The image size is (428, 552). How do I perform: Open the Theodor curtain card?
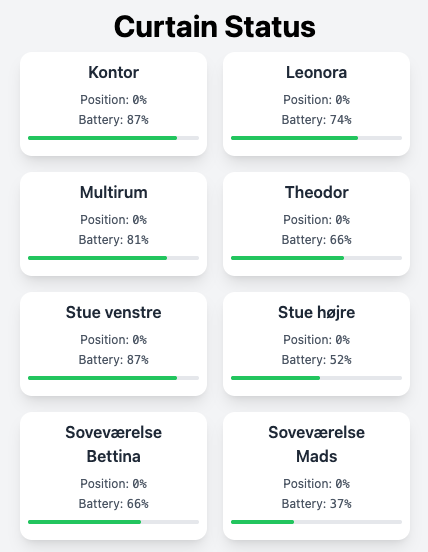click(x=316, y=224)
